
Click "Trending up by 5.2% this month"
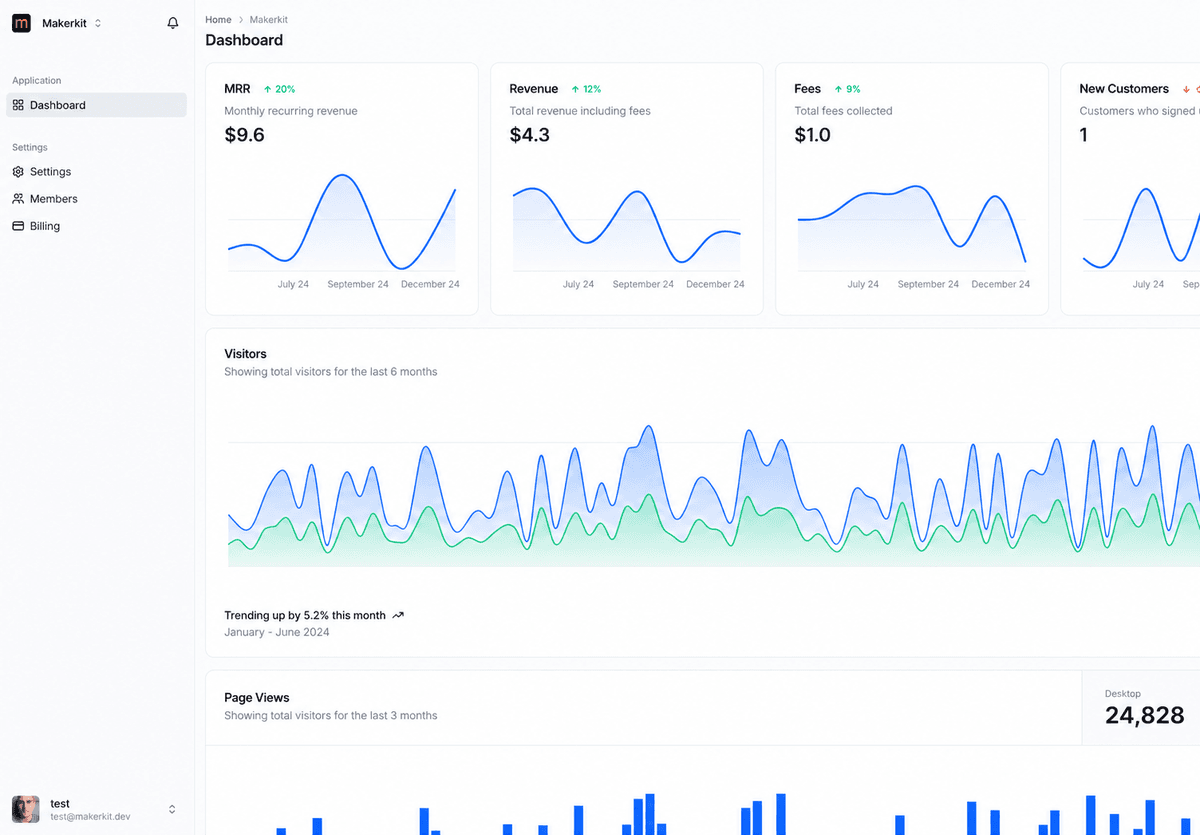click(x=305, y=616)
